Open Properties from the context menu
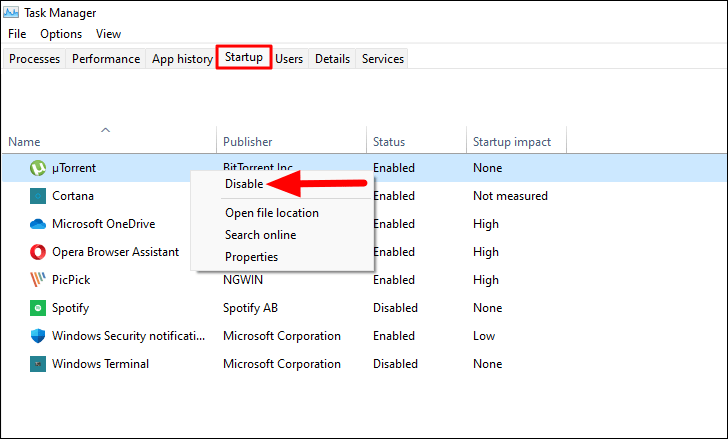This screenshot has height=439, width=728. [x=251, y=257]
